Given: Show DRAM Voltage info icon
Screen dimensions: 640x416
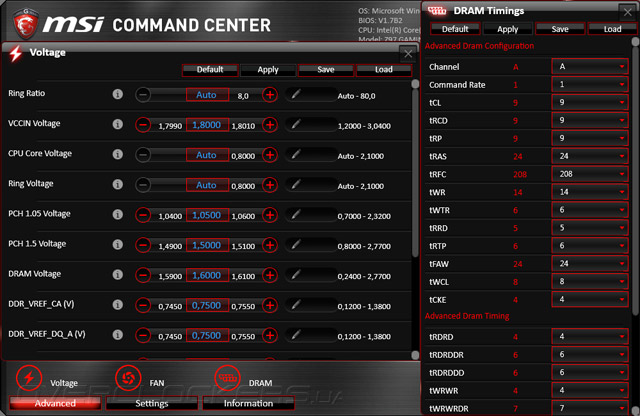Looking at the screenshot, I should (x=118, y=275).
